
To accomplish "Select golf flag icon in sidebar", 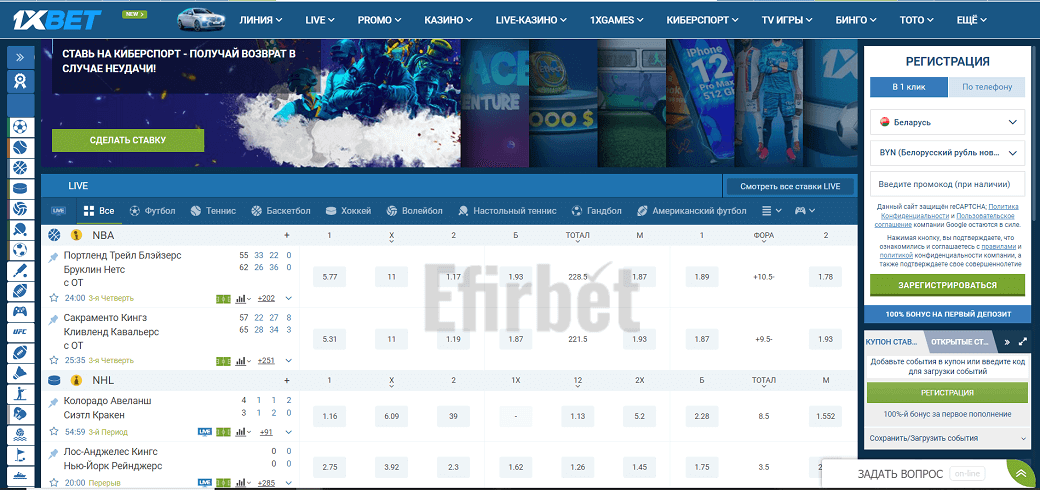I will point(20,456).
